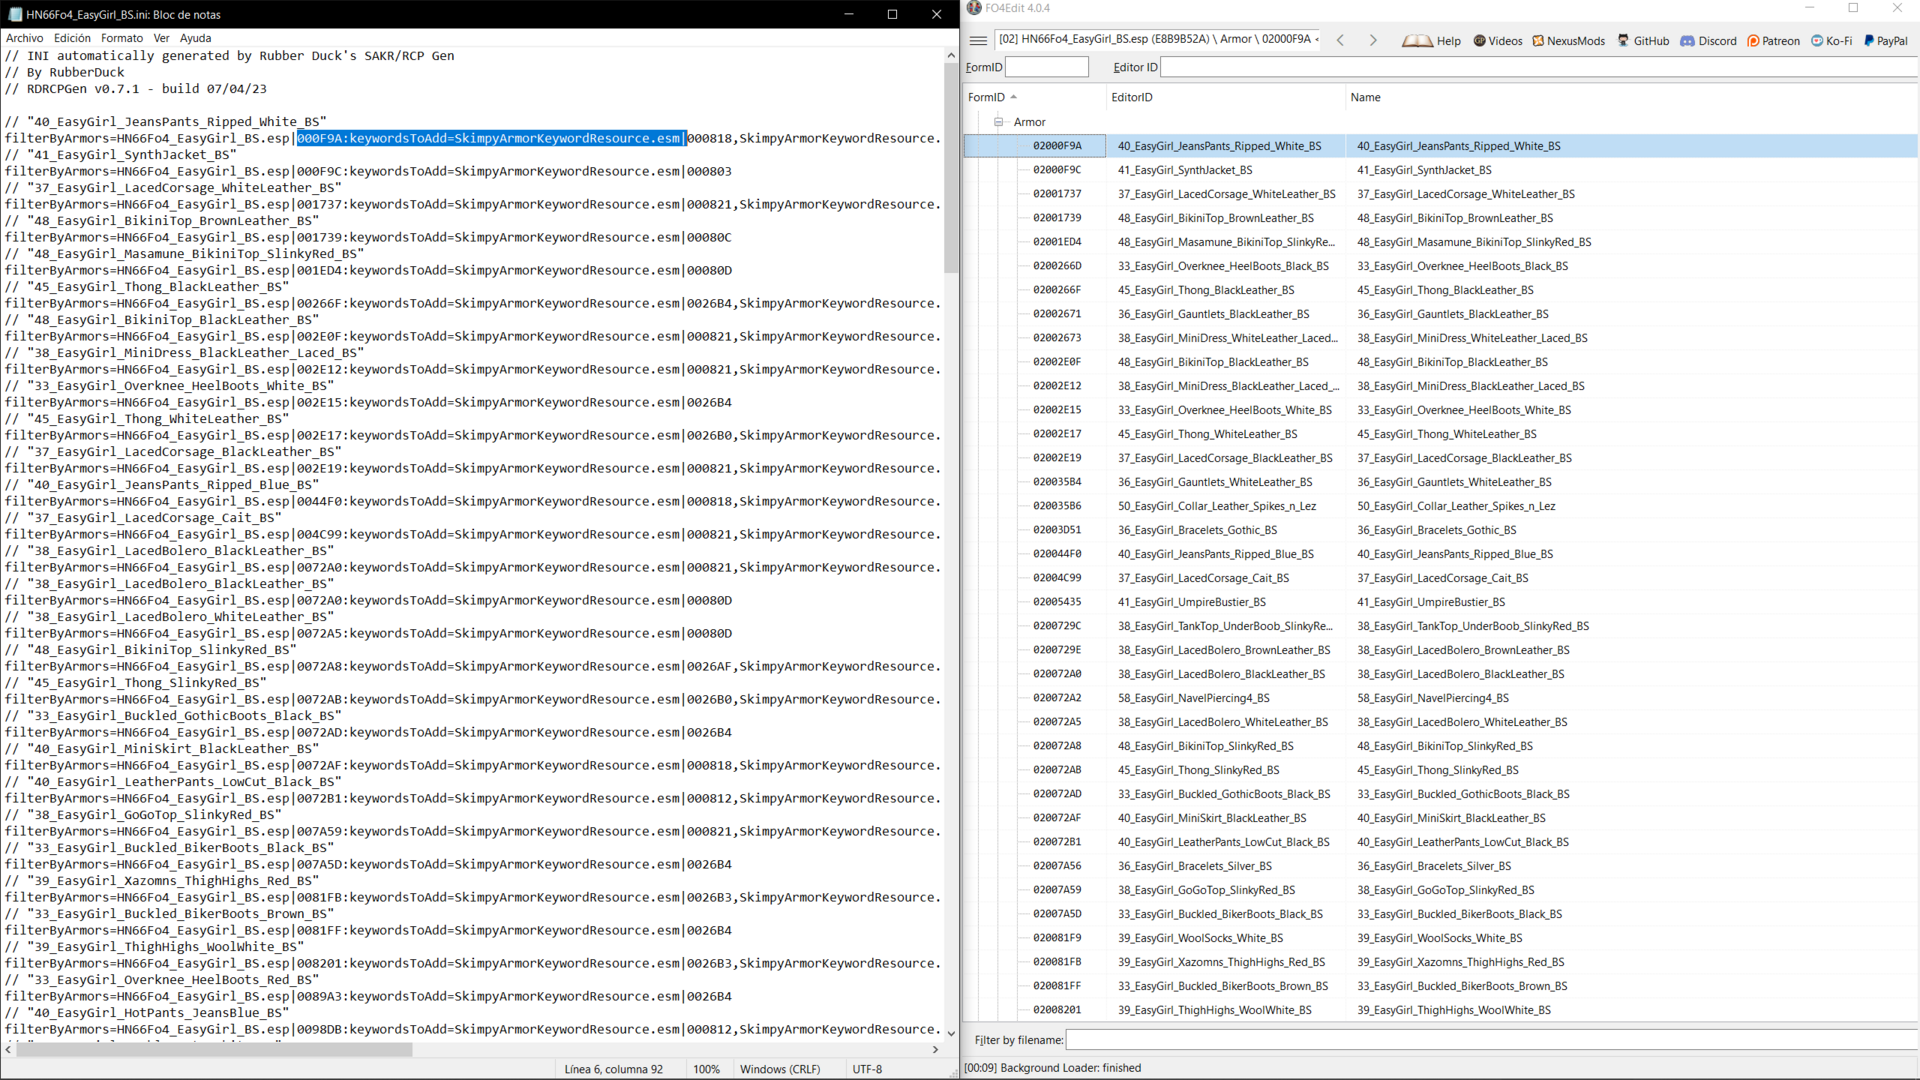The image size is (1920, 1080).
Task: Collapse the Armor tree node
Action: [998, 122]
